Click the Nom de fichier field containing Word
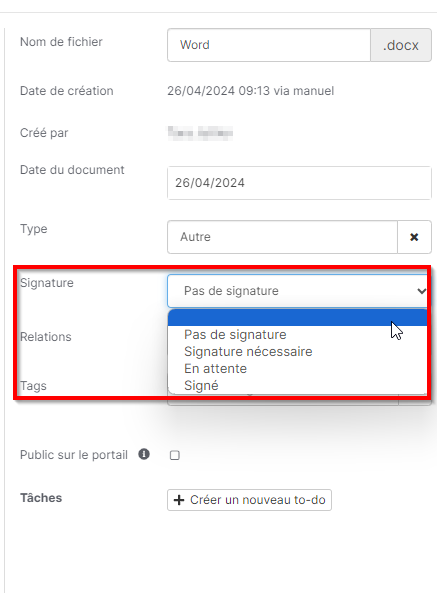This screenshot has height=593, width=437. (269, 45)
